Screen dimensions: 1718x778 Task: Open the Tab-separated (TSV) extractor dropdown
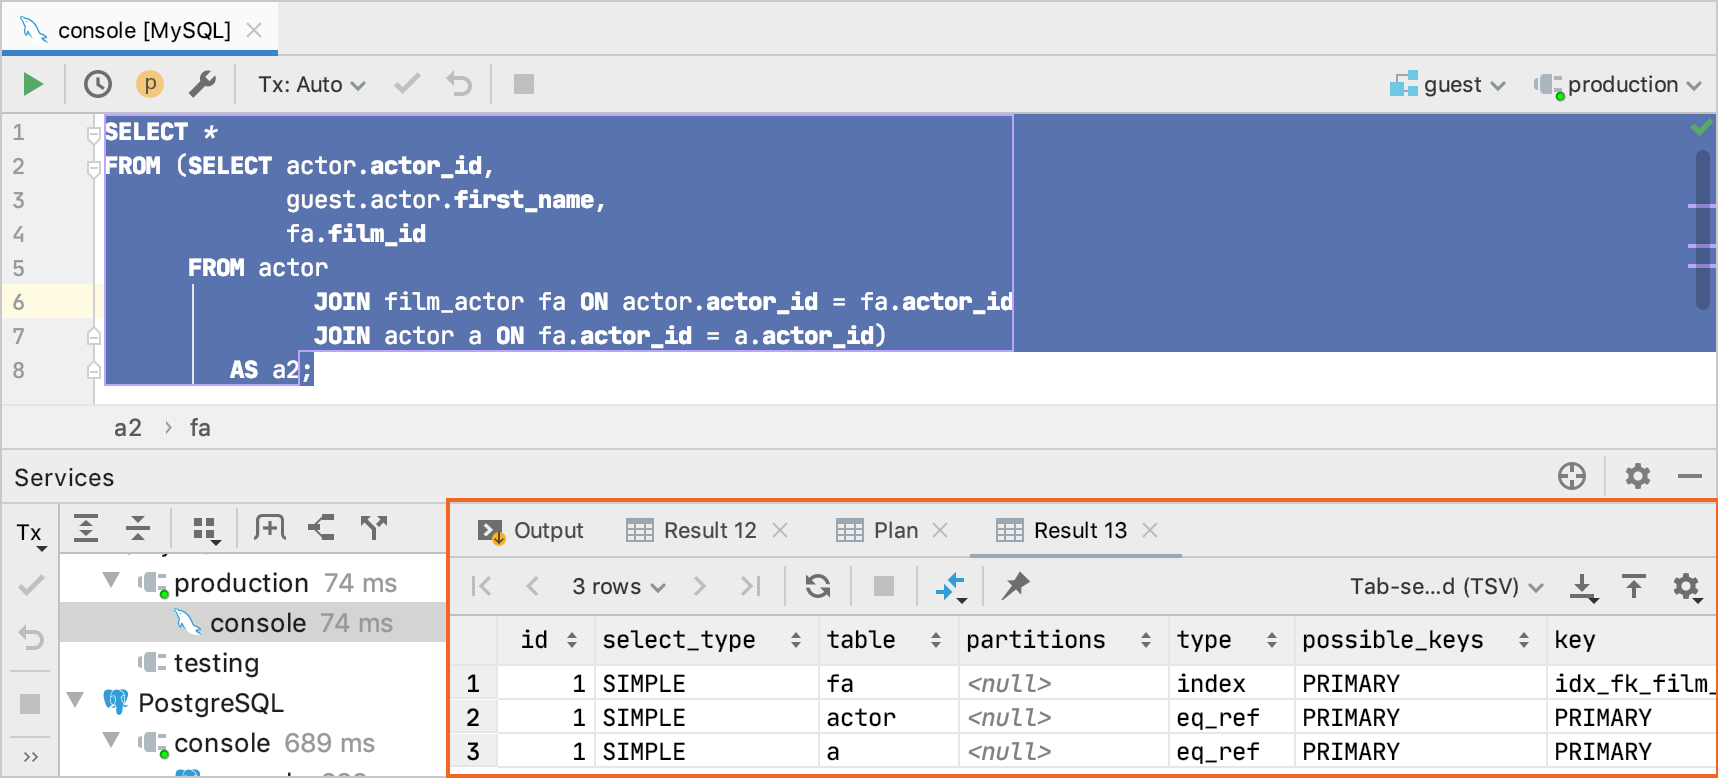(1446, 587)
